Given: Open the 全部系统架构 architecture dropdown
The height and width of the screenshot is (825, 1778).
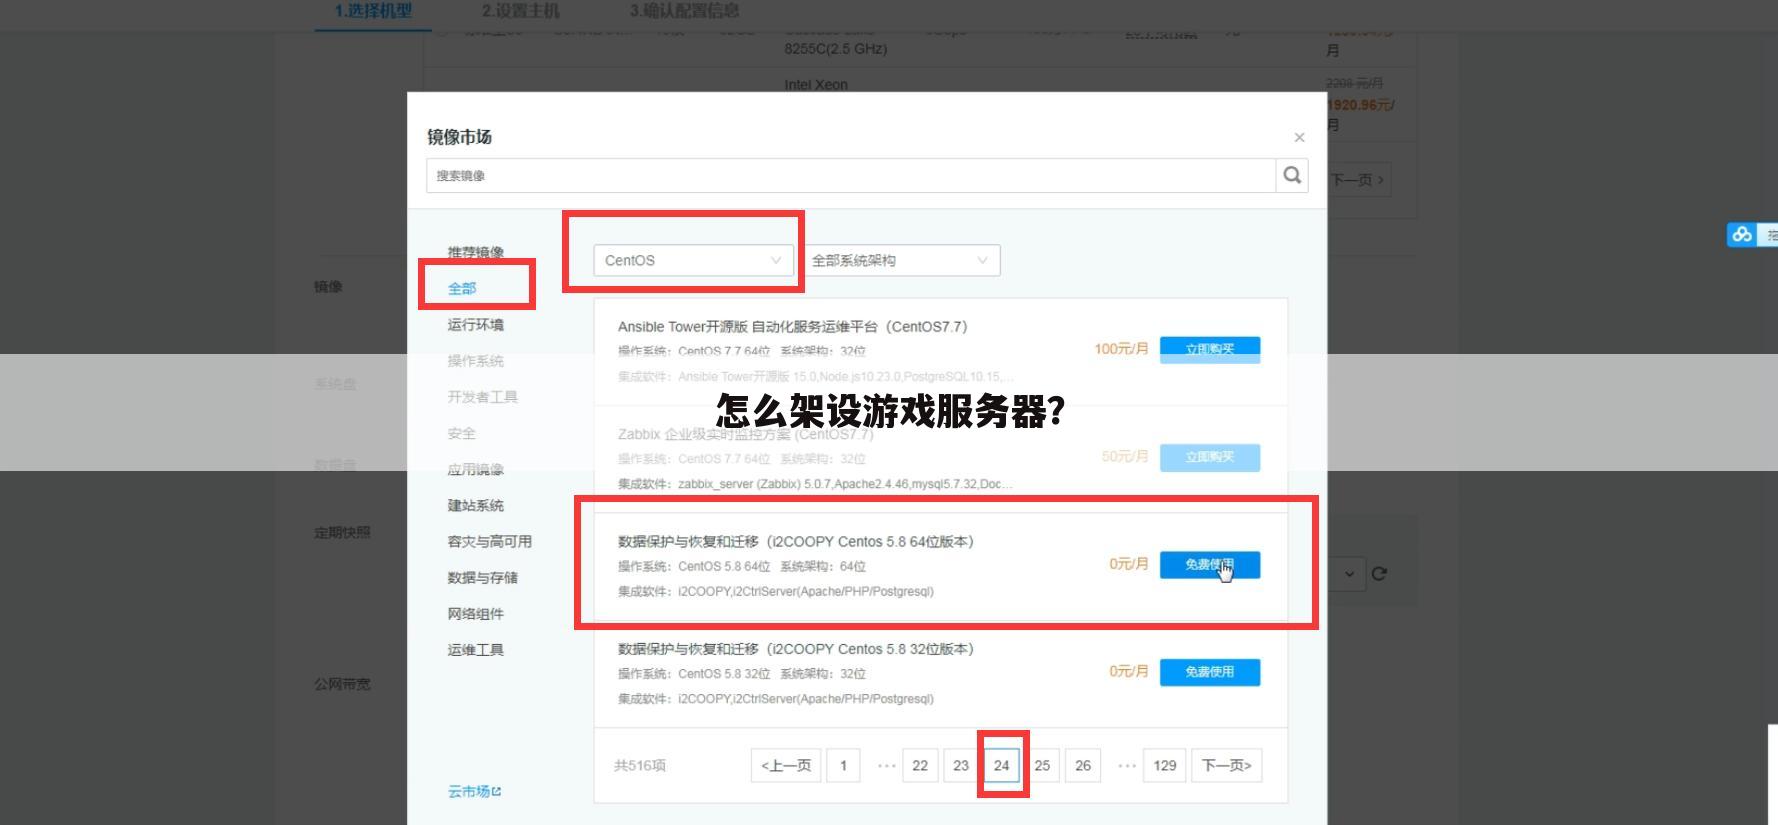Looking at the screenshot, I should (900, 260).
